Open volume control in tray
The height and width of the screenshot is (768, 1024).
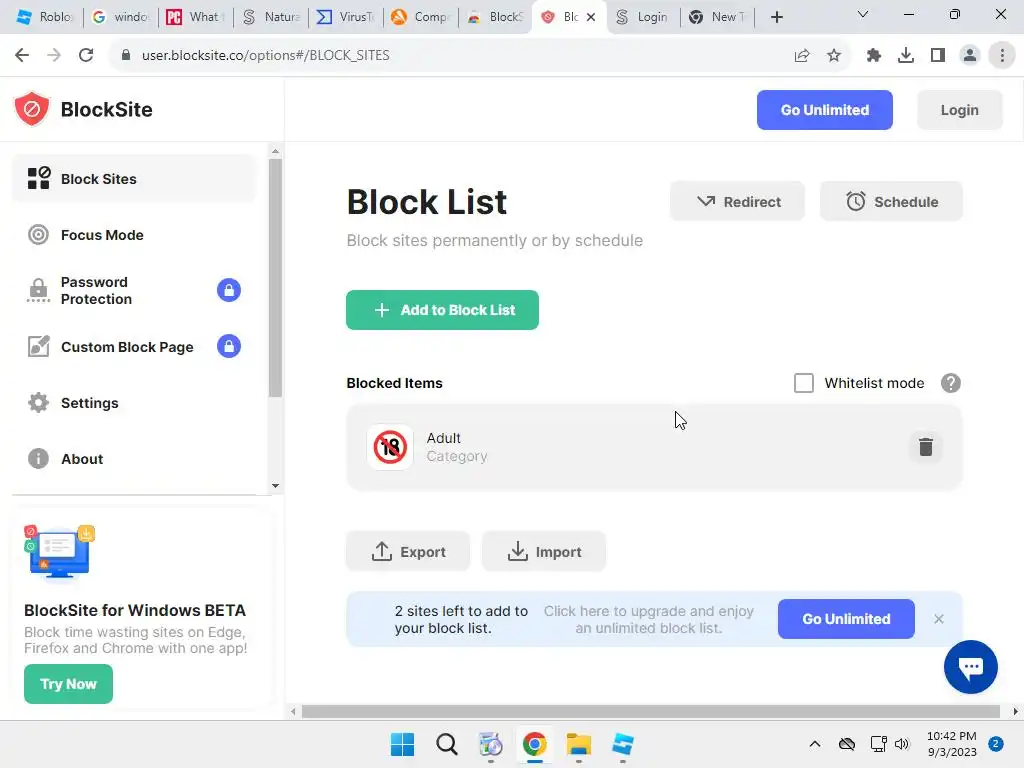coord(902,744)
